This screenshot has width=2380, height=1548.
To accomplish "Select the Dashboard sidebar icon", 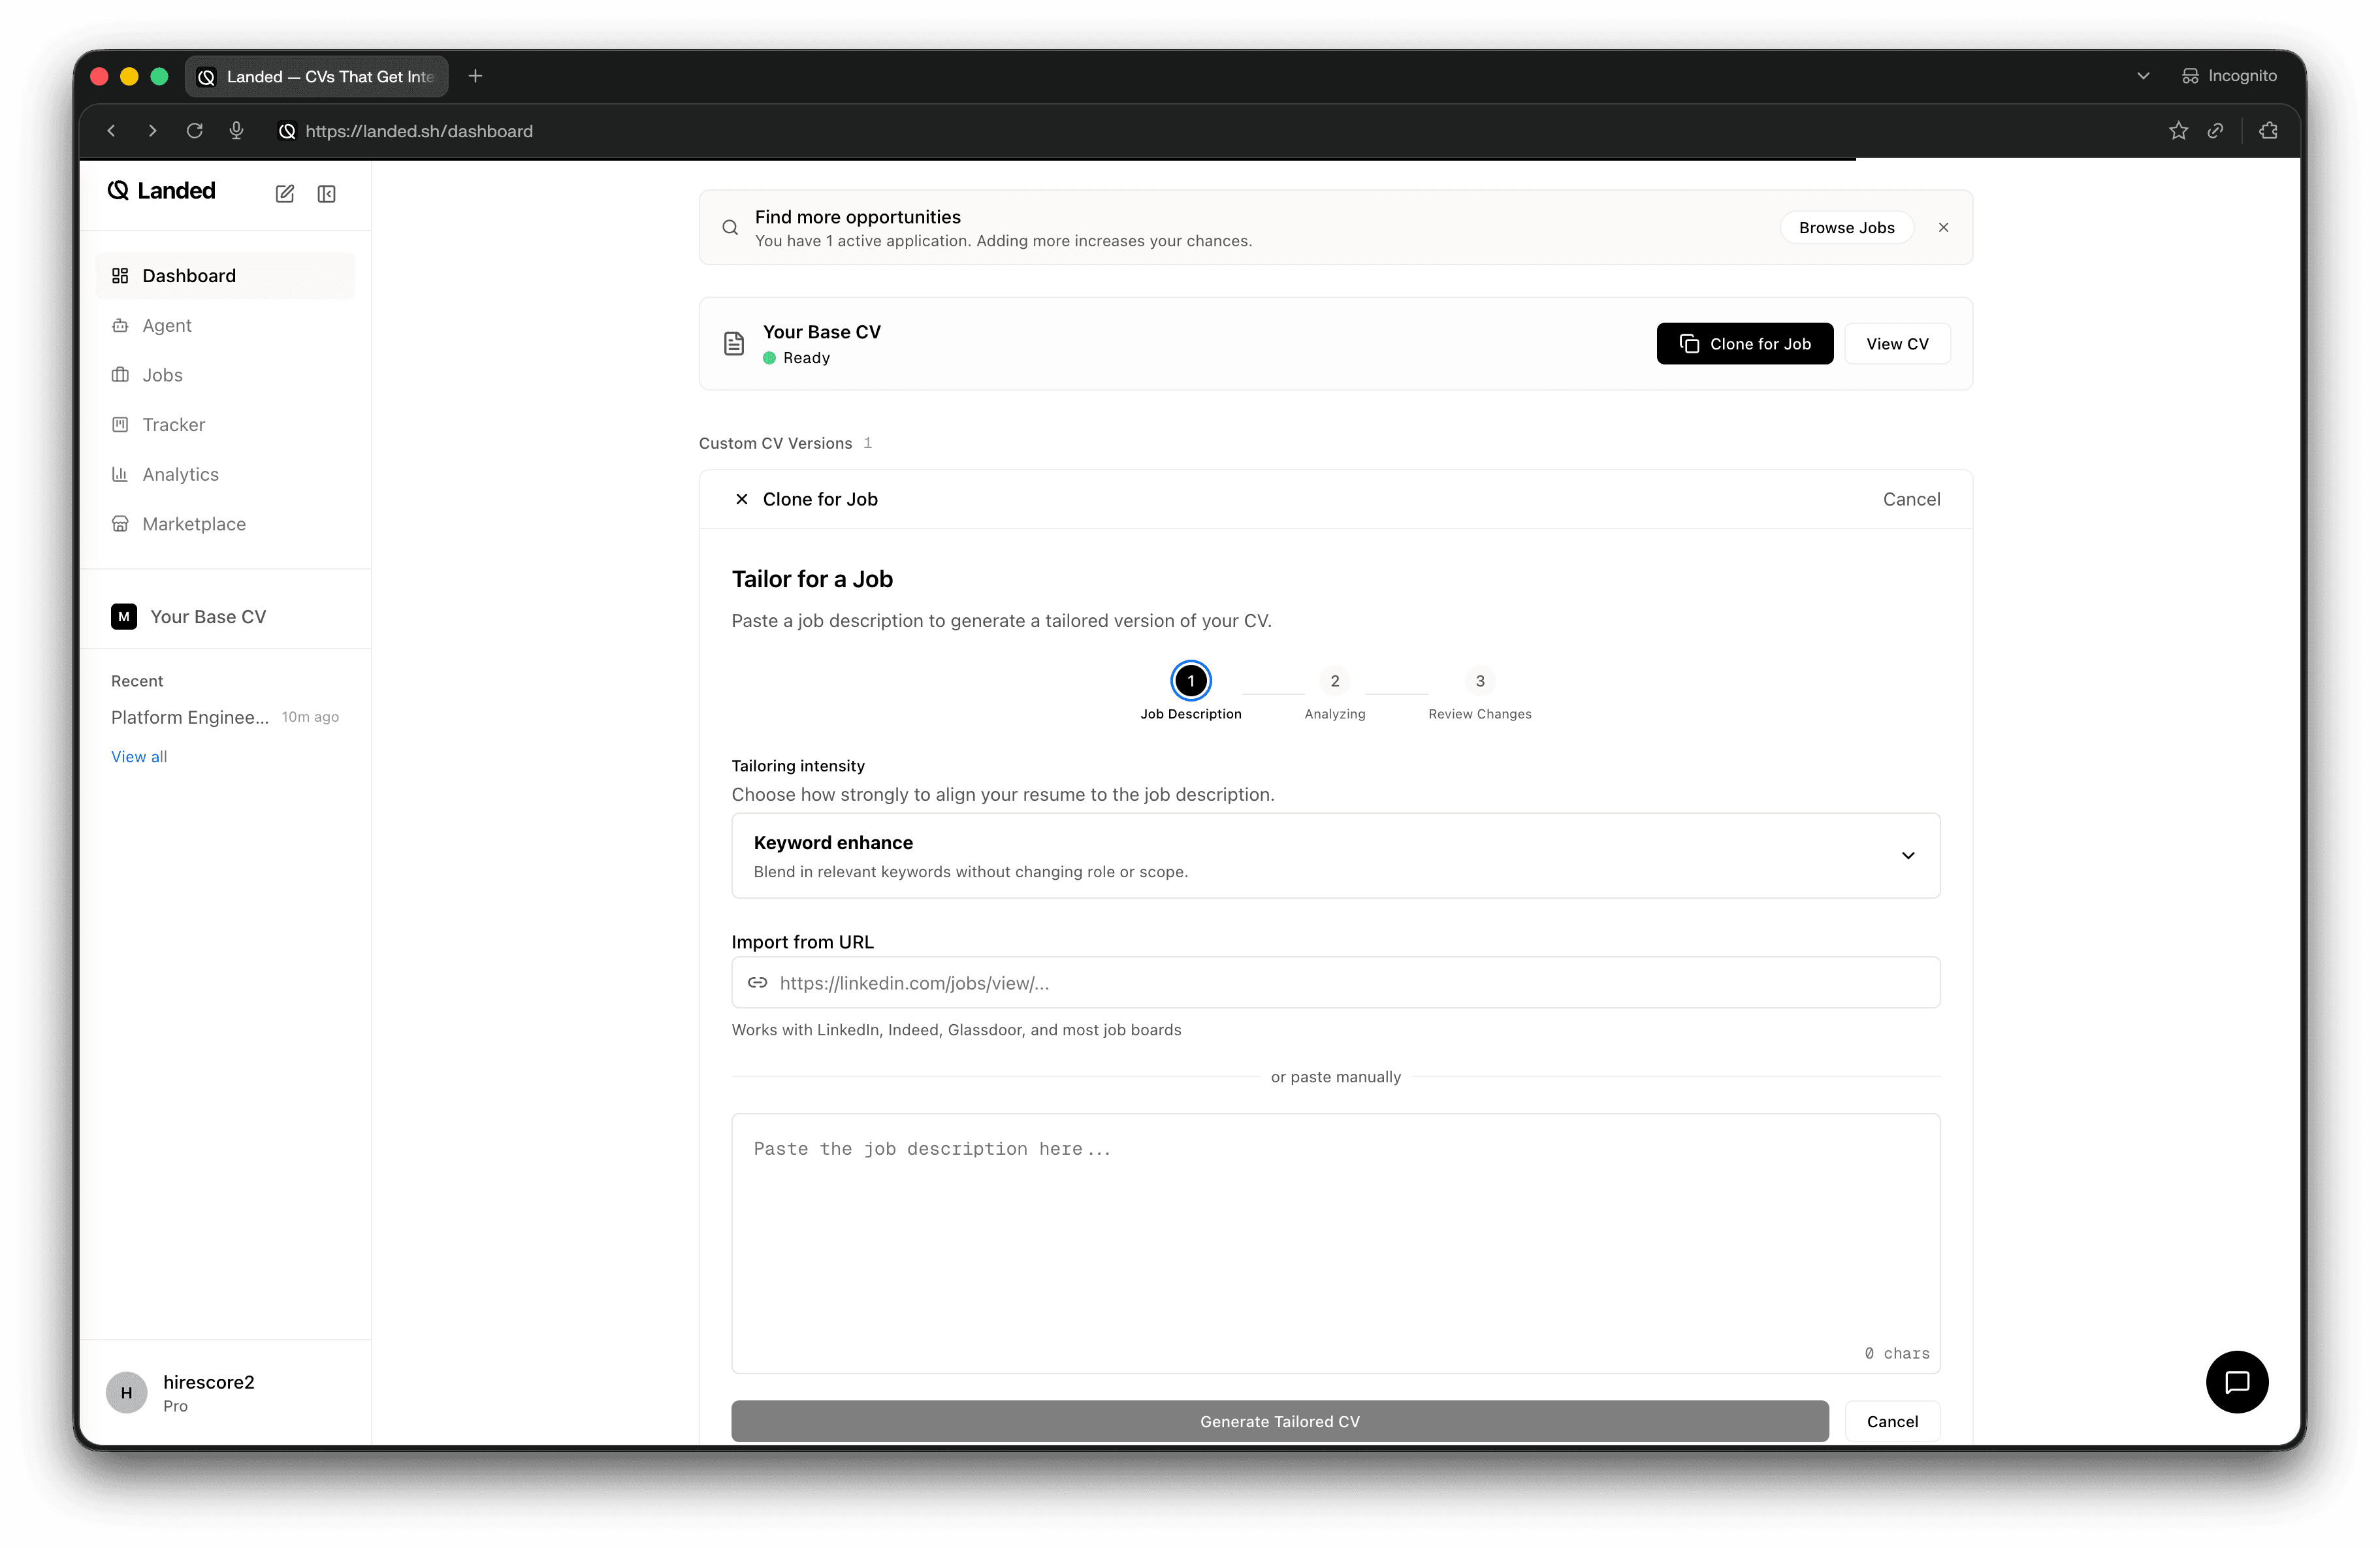I will coord(120,275).
